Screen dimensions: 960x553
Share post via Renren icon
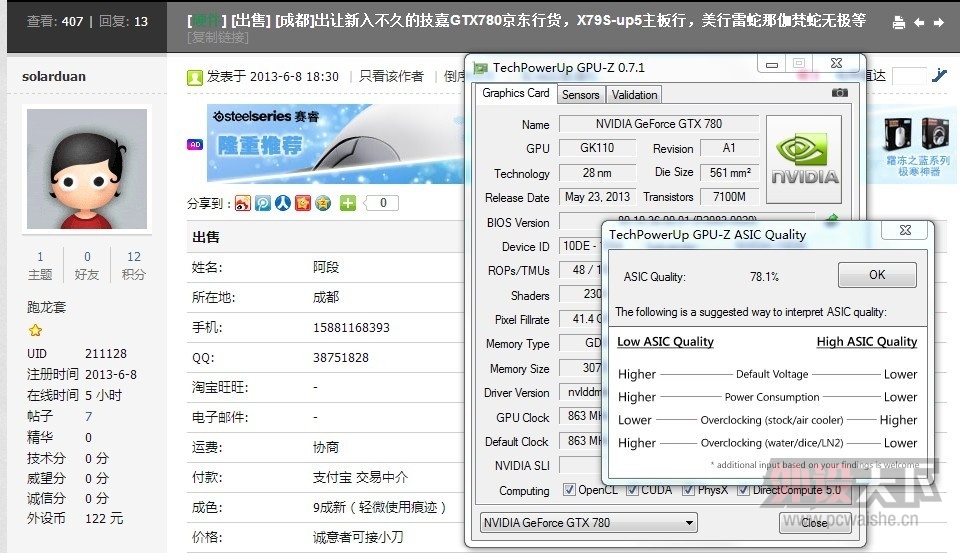coord(282,203)
